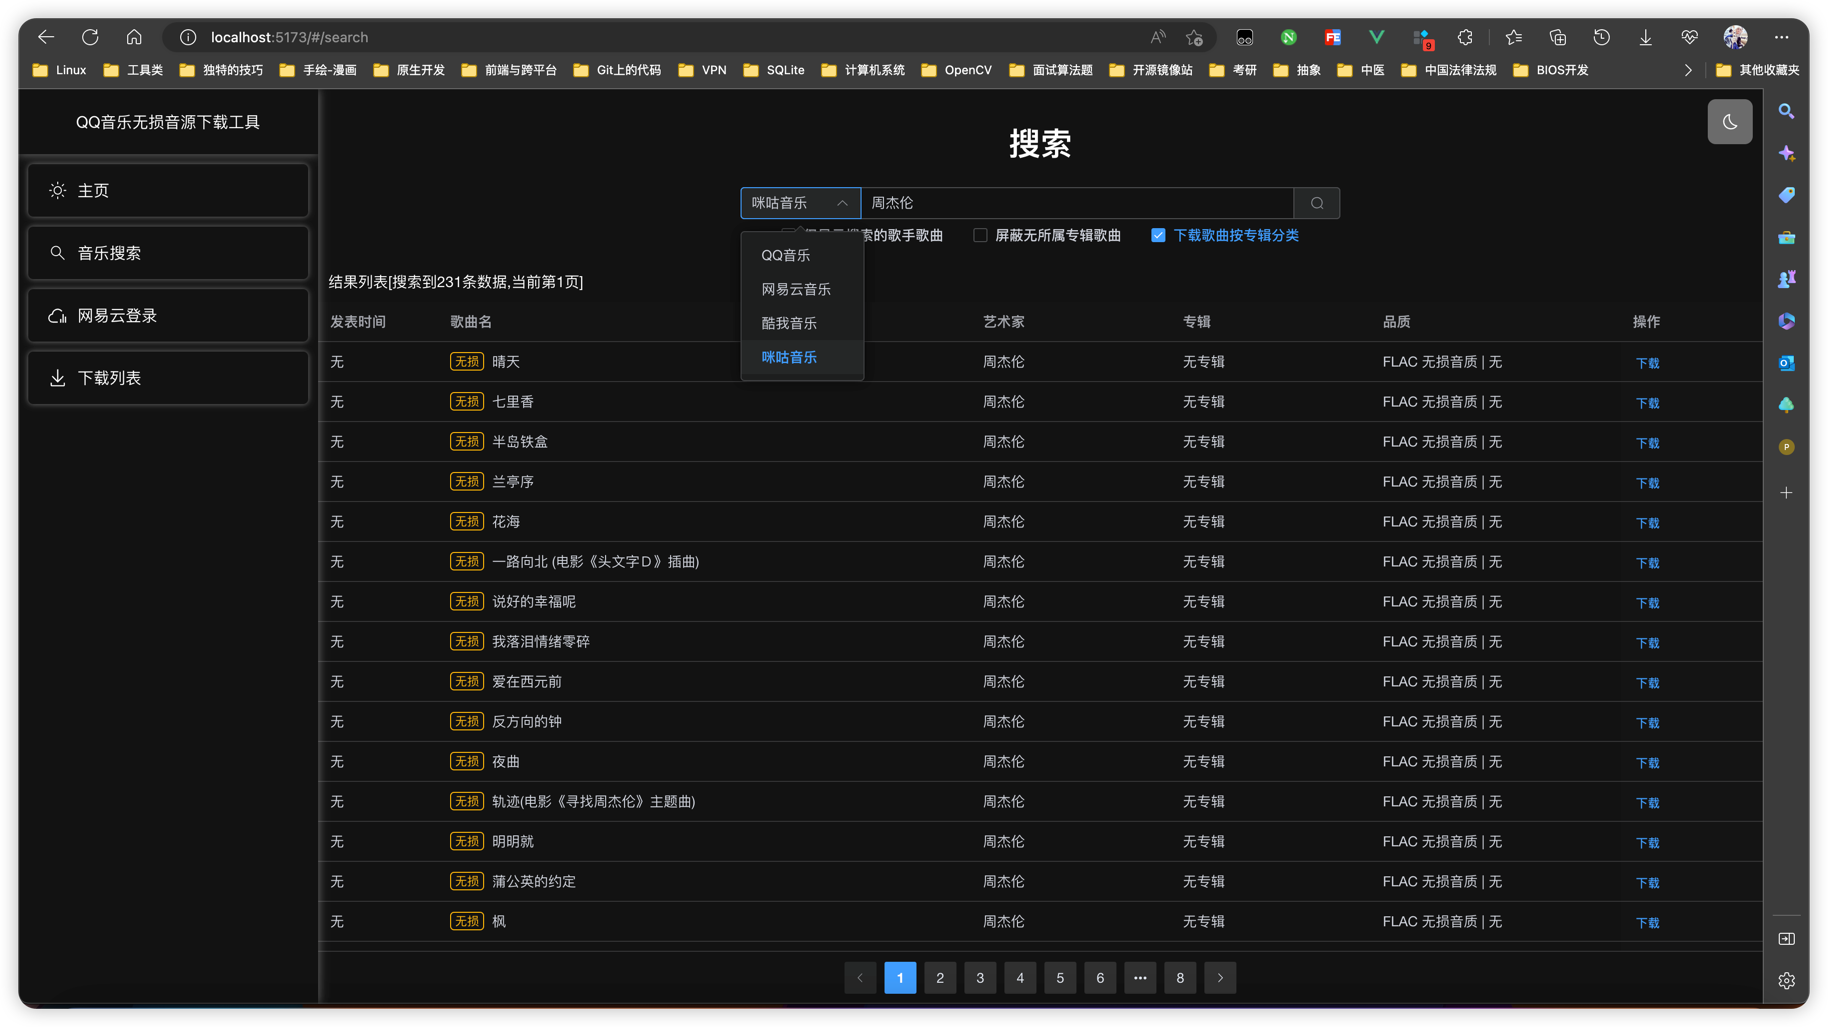Open 主页 in the sidebar
This screenshot has width=1828, height=1027.
(168, 190)
